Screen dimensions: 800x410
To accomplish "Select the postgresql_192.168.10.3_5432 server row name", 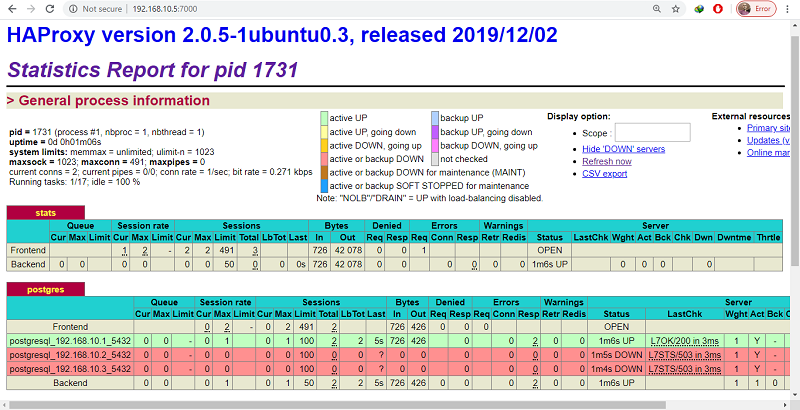I will (x=70, y=369).
